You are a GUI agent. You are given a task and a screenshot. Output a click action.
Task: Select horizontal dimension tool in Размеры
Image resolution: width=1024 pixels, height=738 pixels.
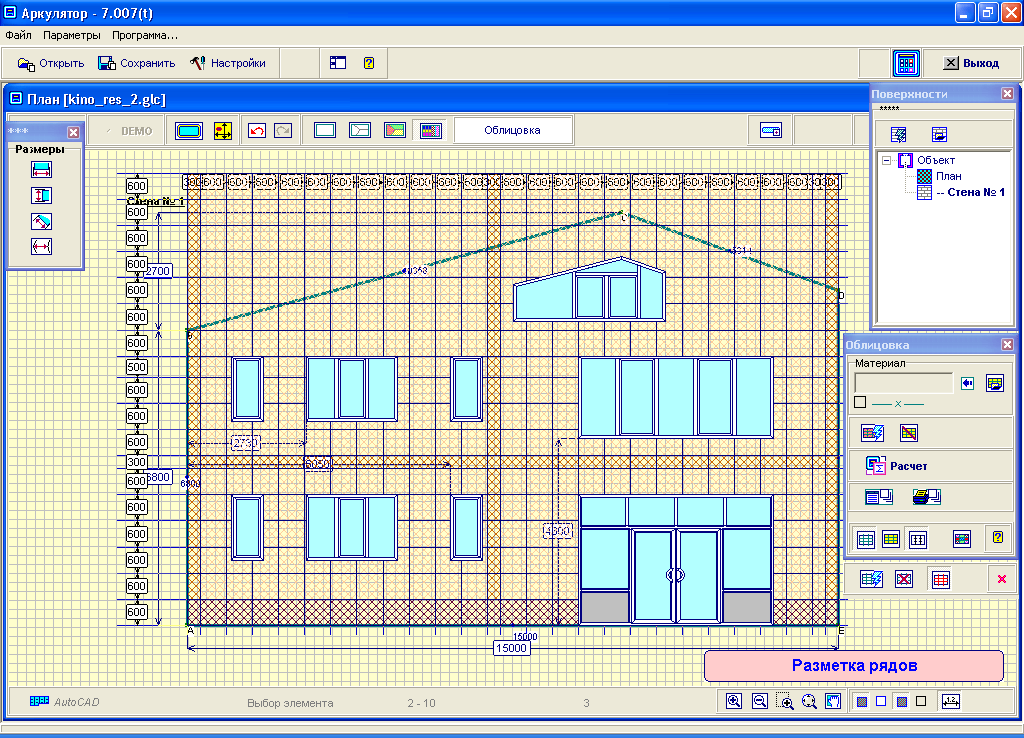point(41,170)
